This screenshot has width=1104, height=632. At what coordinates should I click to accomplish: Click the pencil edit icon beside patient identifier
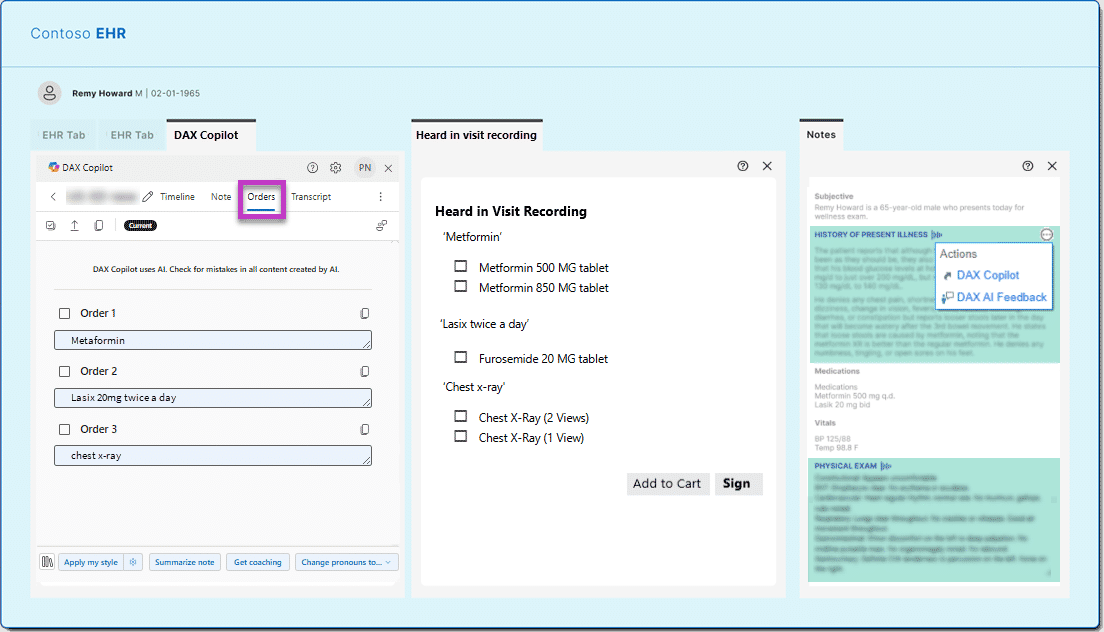coord(147,196)
